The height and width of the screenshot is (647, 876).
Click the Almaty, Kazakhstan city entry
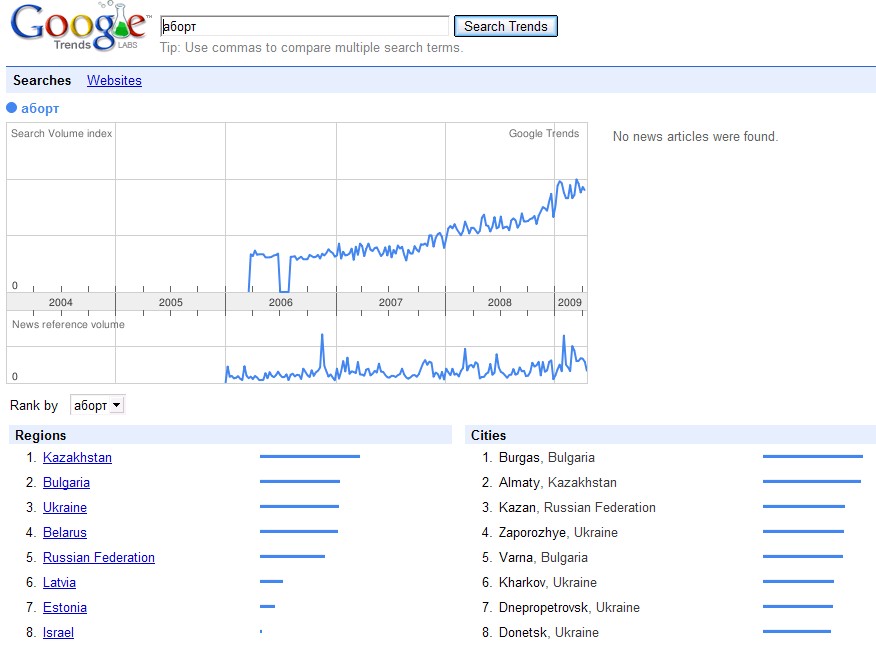tap(557, 482)
